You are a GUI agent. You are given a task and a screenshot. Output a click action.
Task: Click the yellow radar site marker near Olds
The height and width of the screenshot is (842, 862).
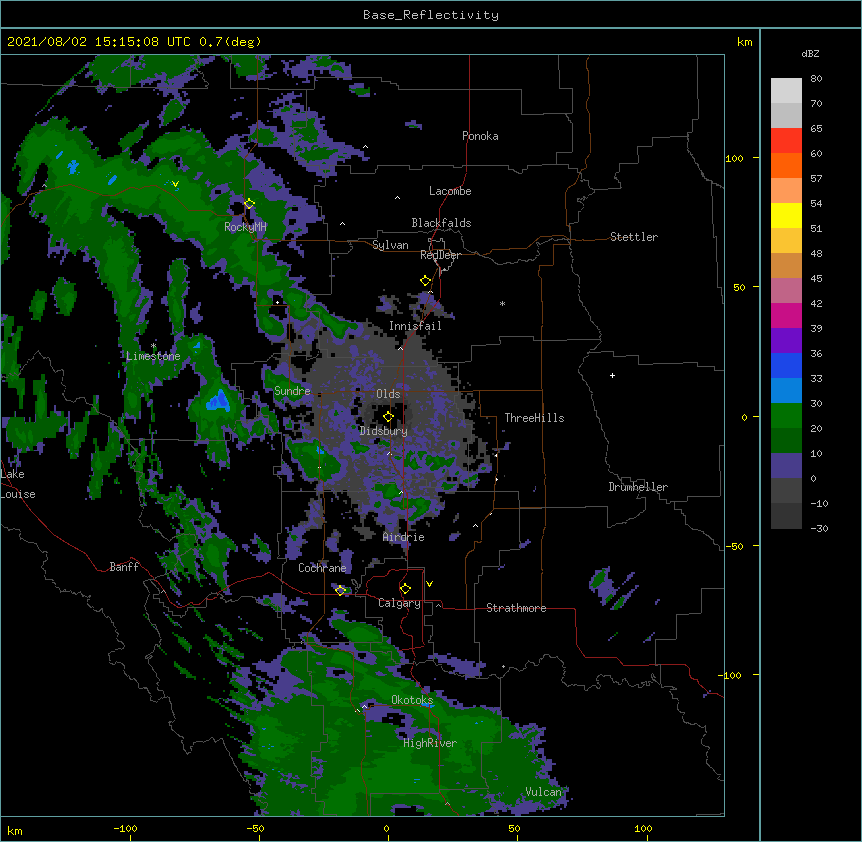tap(388, 417)
